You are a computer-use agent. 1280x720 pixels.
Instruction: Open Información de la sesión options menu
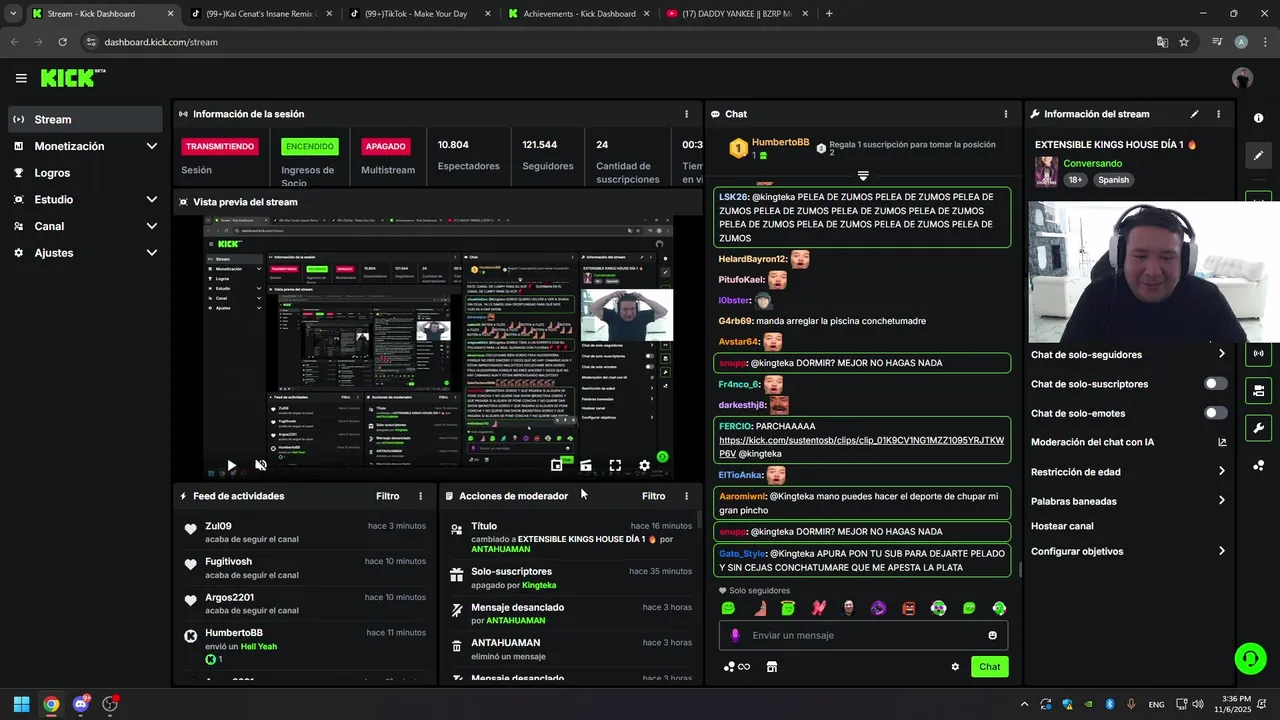pos(686,114)
